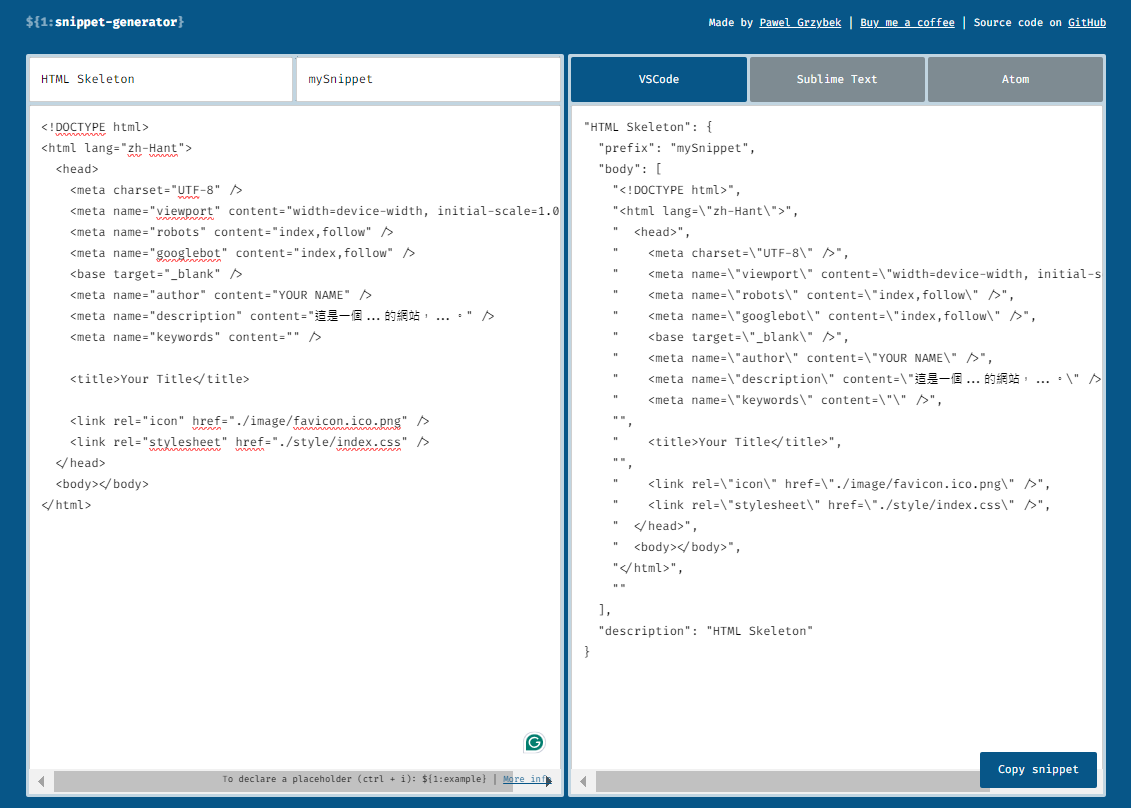
Task: Click the <title>Your Title</title> line in editor
Action: 159,379
